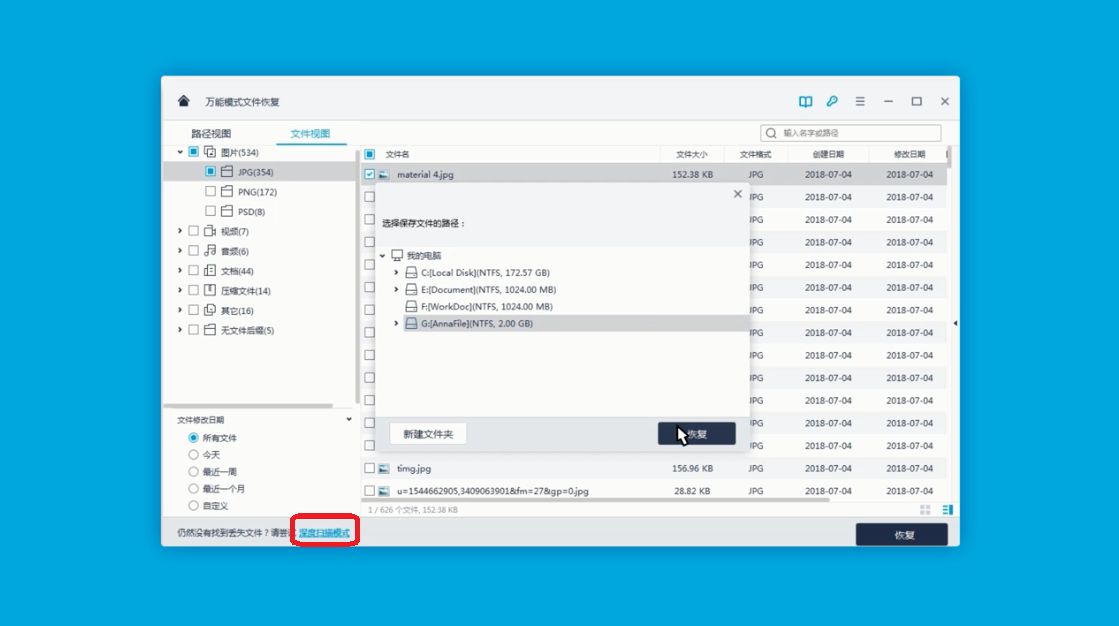
Task: Click the C:[Local Disk] drive icon
Action: click(x=411, y=273)
